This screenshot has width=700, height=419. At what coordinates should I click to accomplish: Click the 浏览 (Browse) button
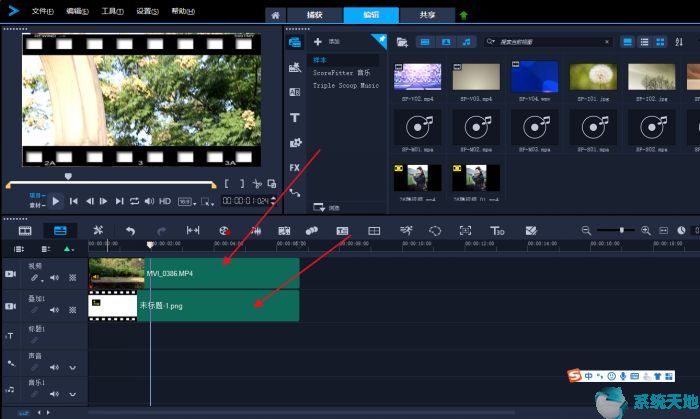326,207
